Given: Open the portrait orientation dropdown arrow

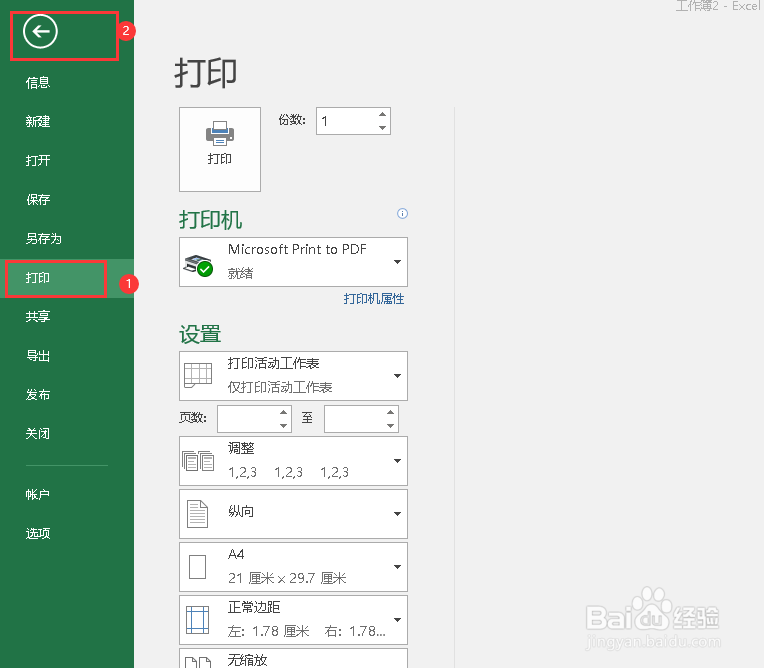Looking at the screenshot, I should point(397,514).
